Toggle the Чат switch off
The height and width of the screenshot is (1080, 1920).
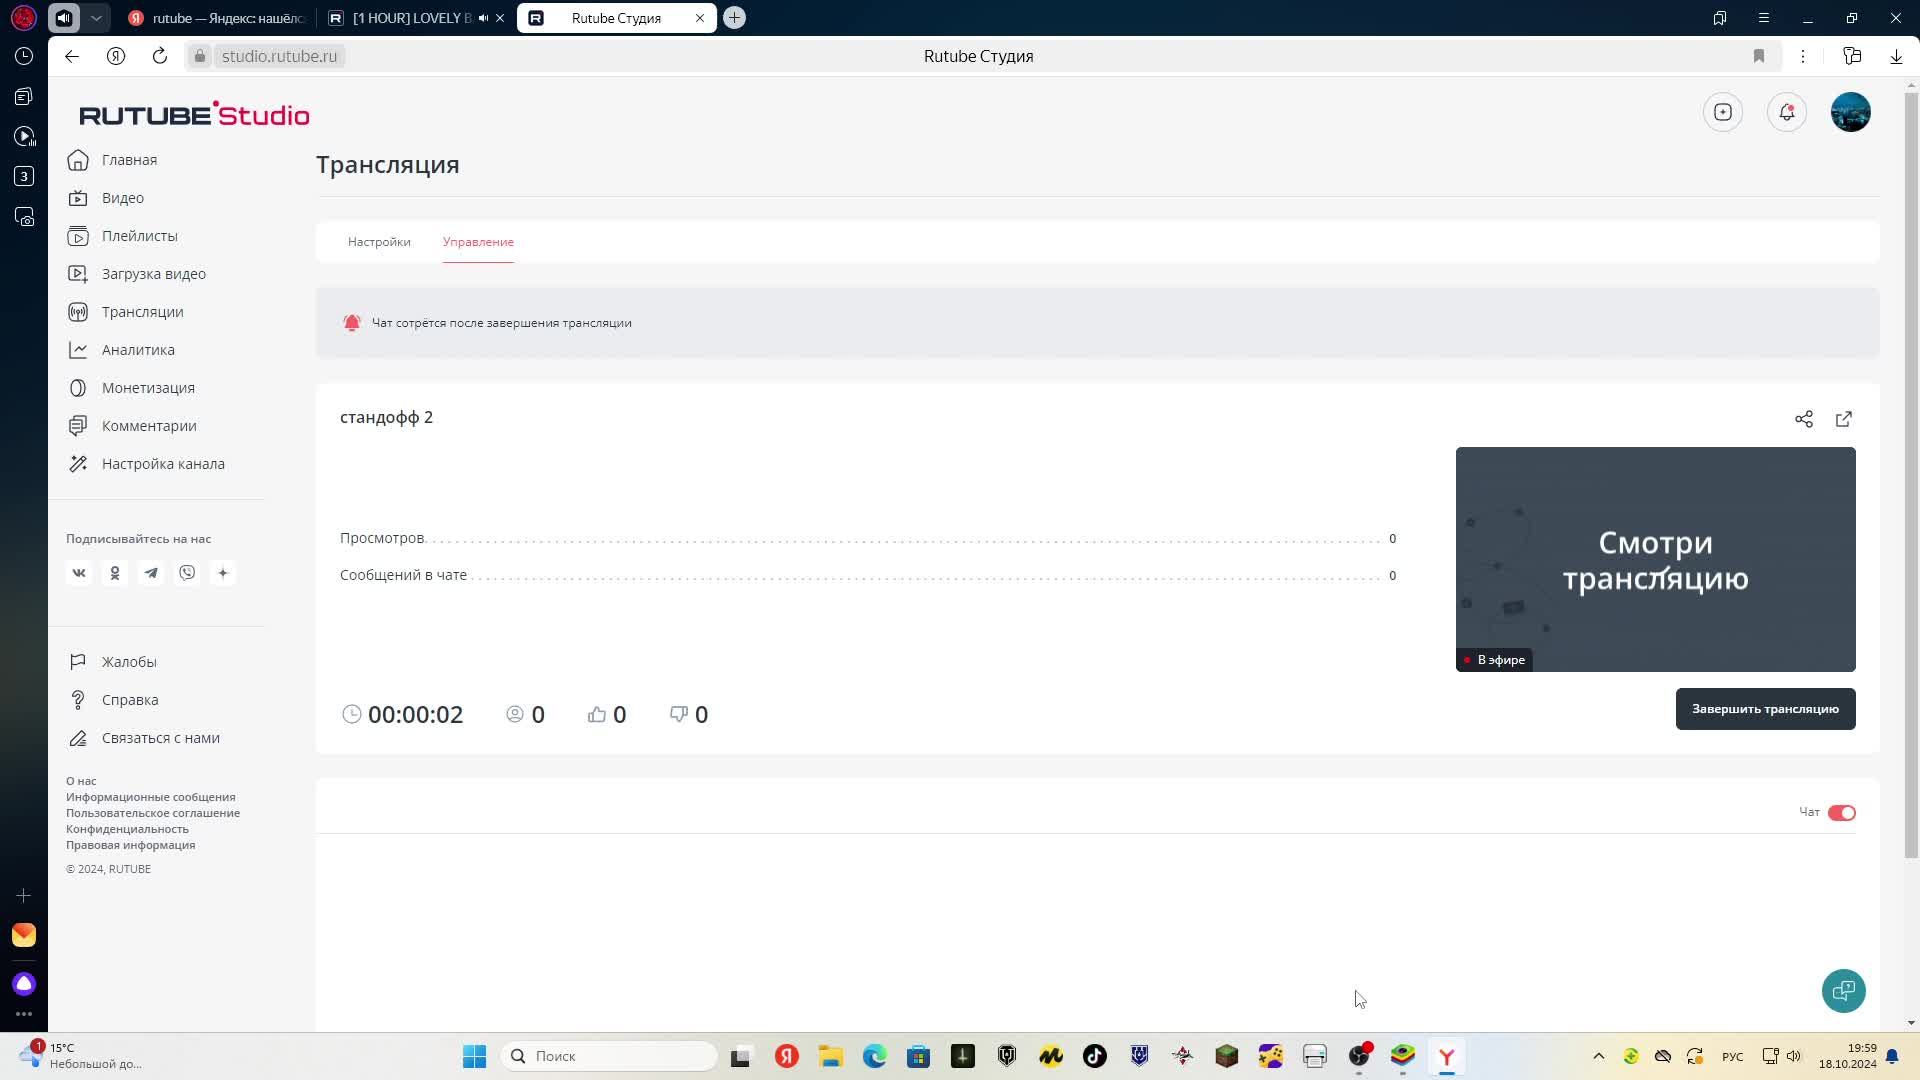1841,813
